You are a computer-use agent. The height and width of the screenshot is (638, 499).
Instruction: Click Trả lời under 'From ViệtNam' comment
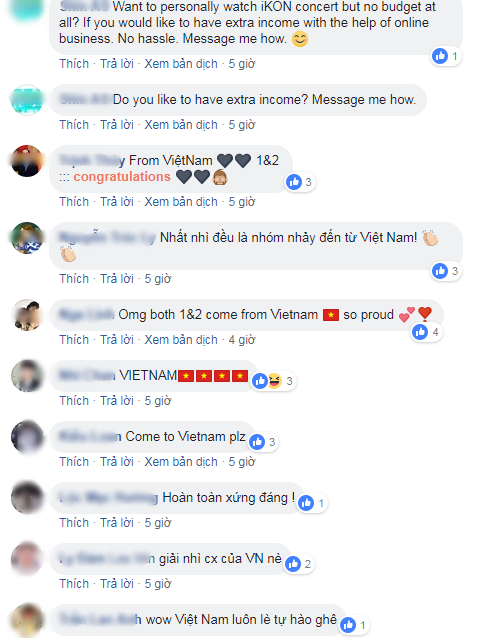117,202
